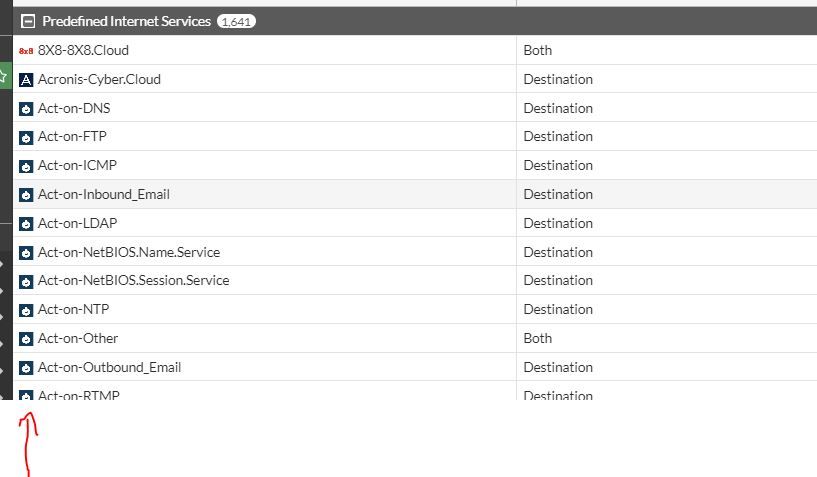Collapse the Predefined Internet Services group

[28, 21]
